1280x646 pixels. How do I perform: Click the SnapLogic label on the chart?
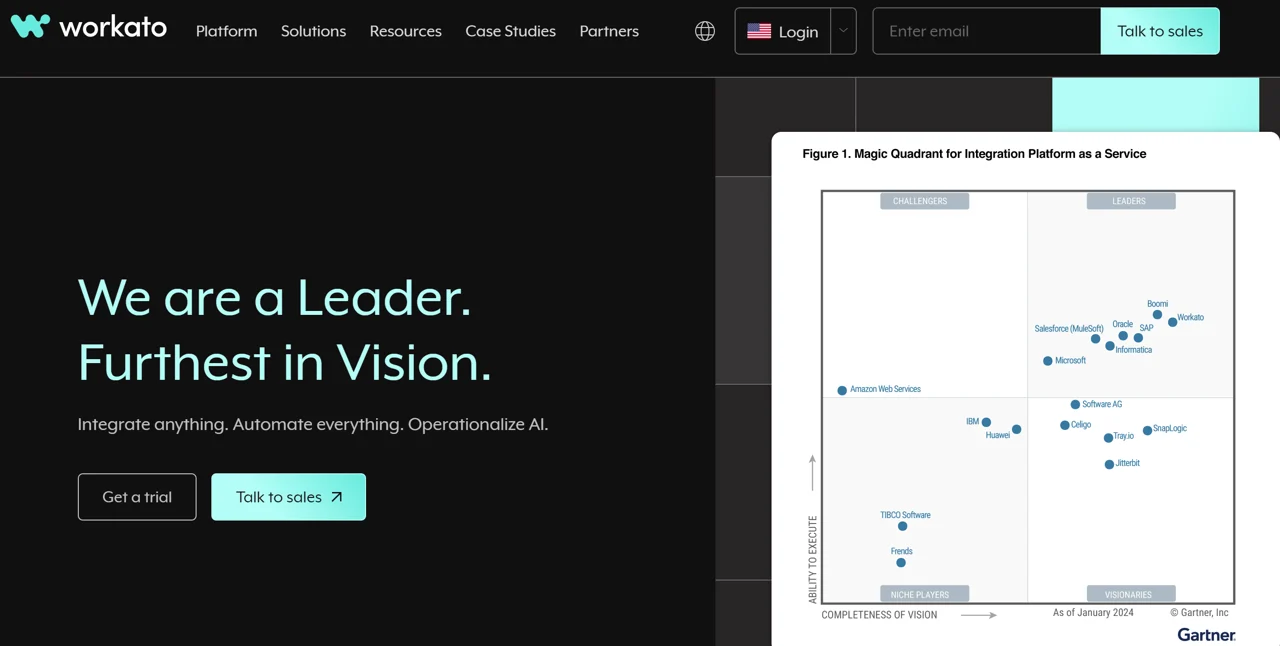(1170, 428)
